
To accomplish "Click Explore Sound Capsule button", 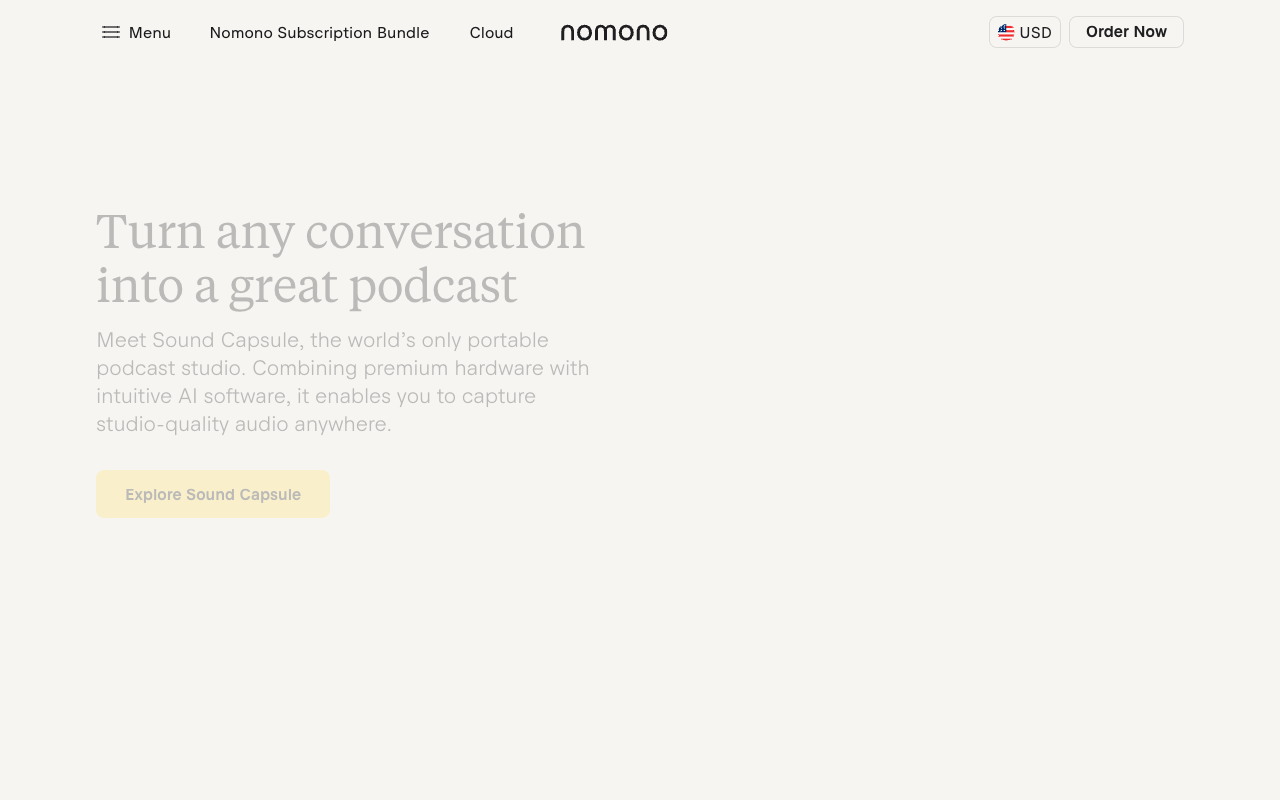I will coord(213,494).
